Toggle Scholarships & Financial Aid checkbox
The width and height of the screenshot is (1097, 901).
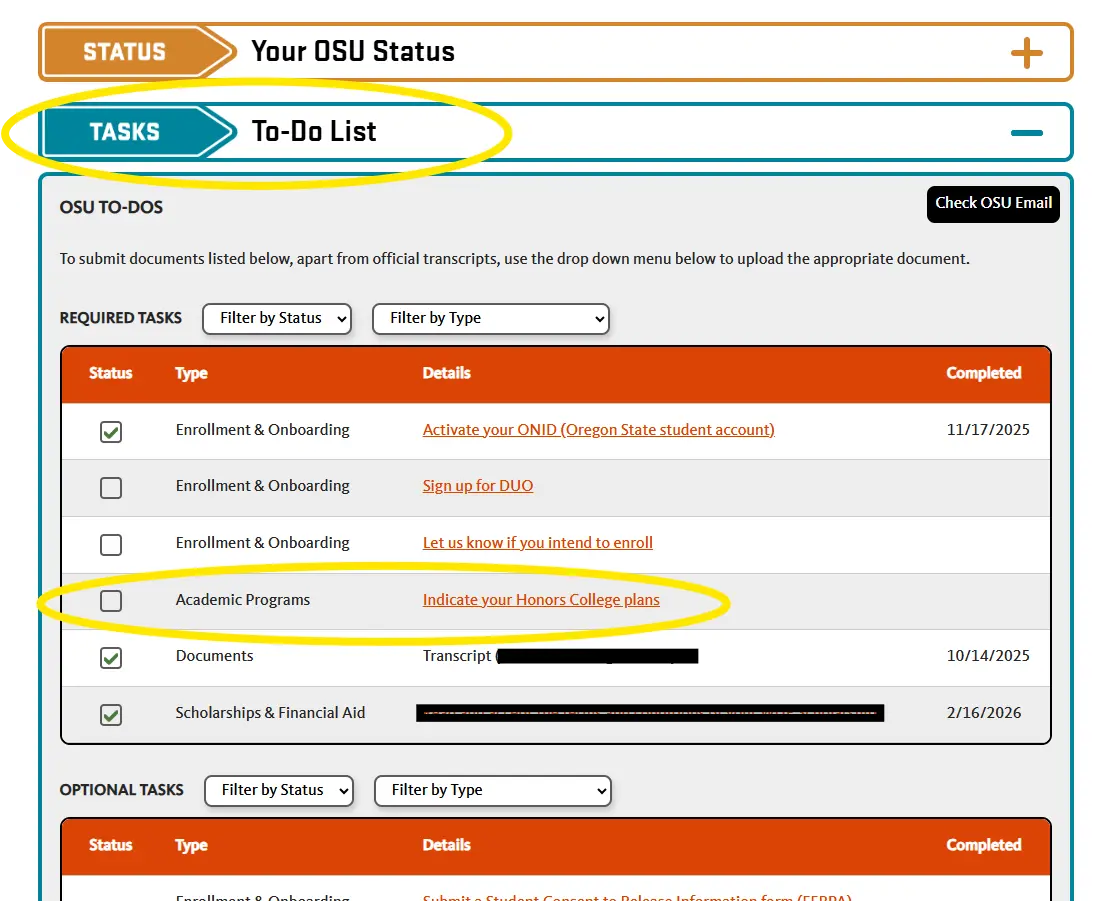111,714
